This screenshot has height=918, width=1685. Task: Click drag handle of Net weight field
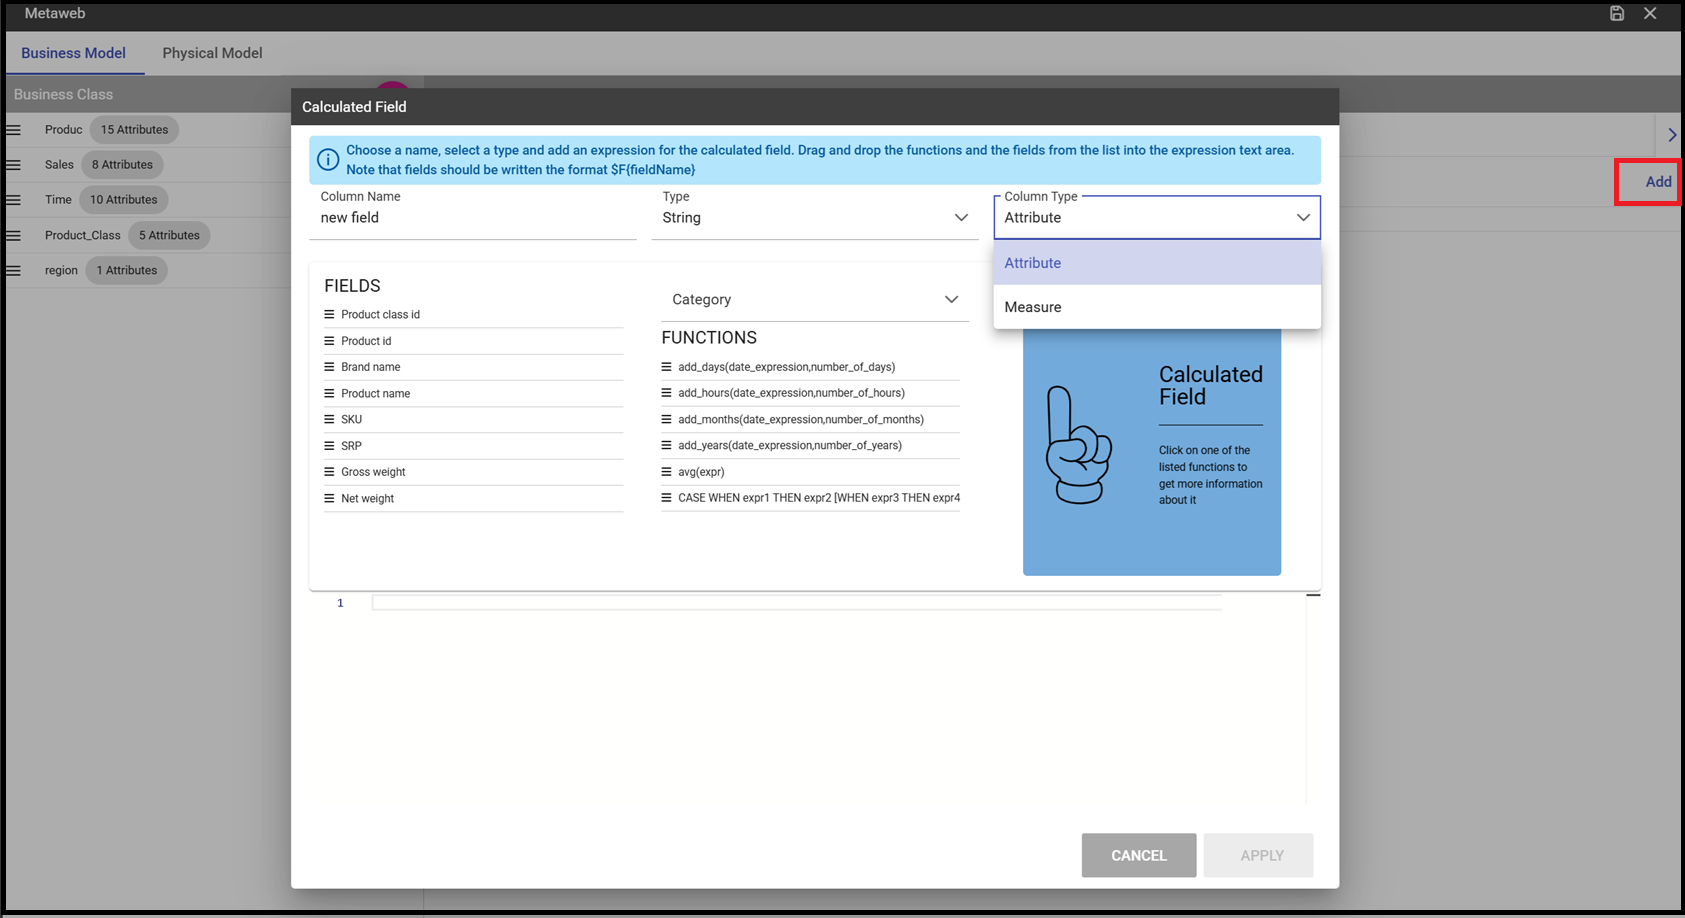point(329,499)
